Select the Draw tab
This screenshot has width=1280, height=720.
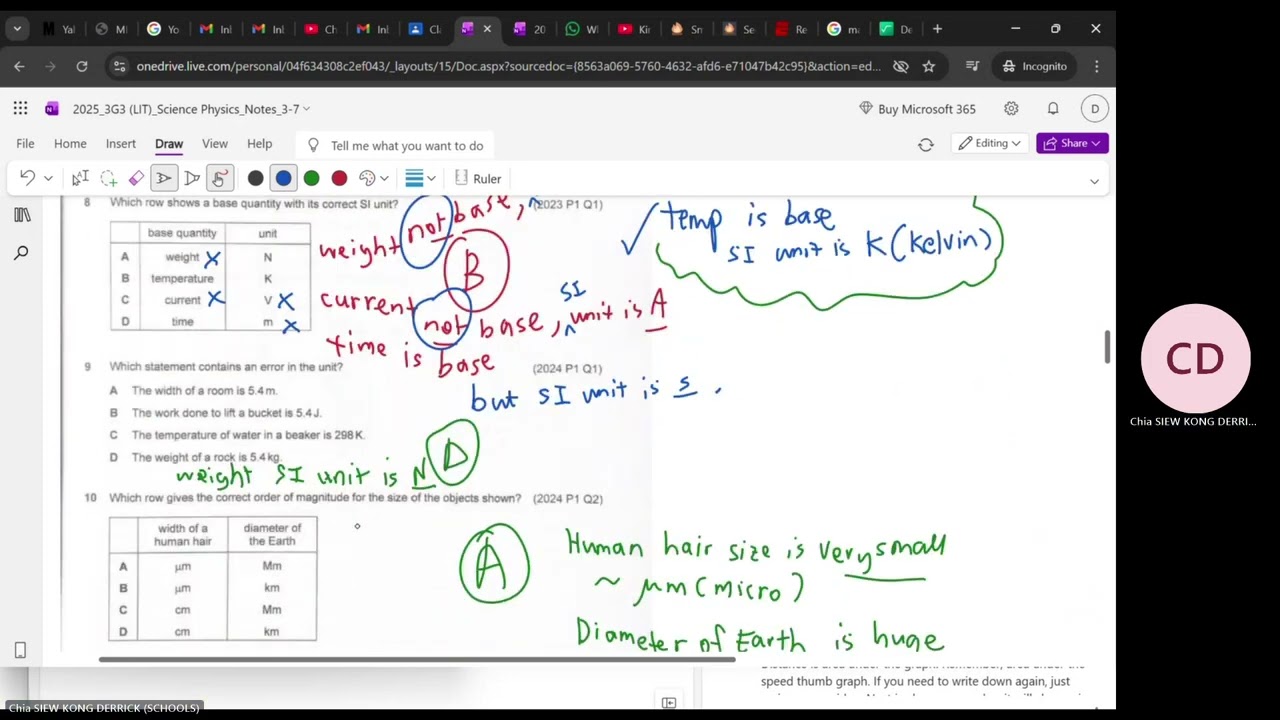pyautogui.click(x=169, y=144)
